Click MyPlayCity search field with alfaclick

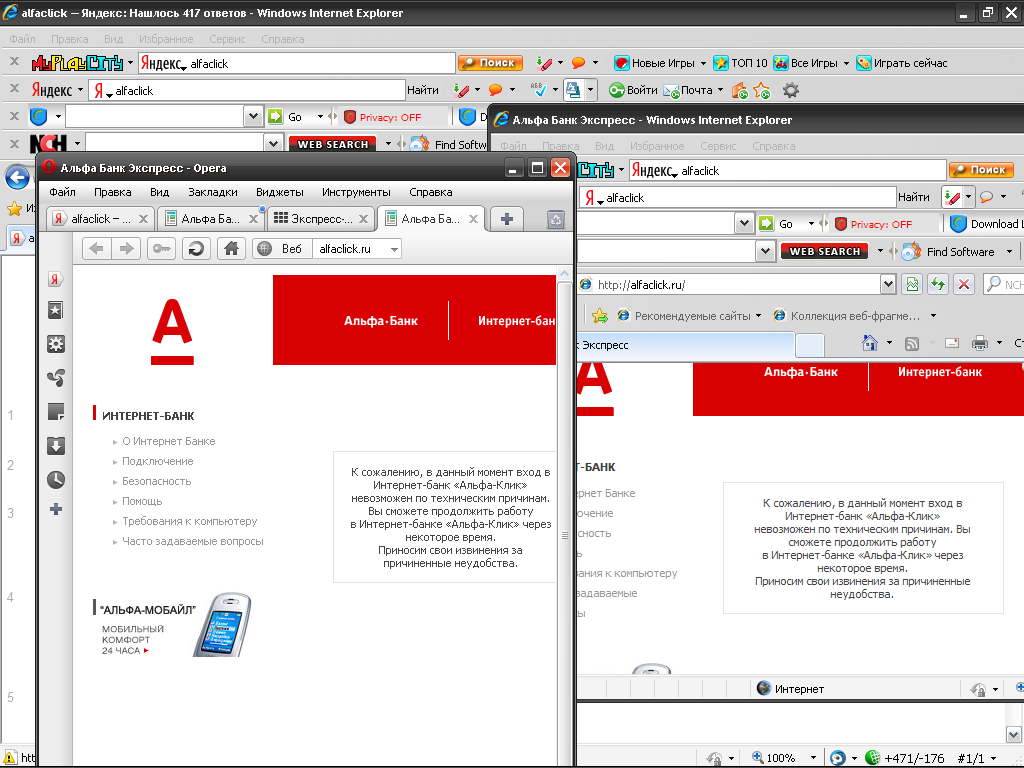[x=297, y=63]
